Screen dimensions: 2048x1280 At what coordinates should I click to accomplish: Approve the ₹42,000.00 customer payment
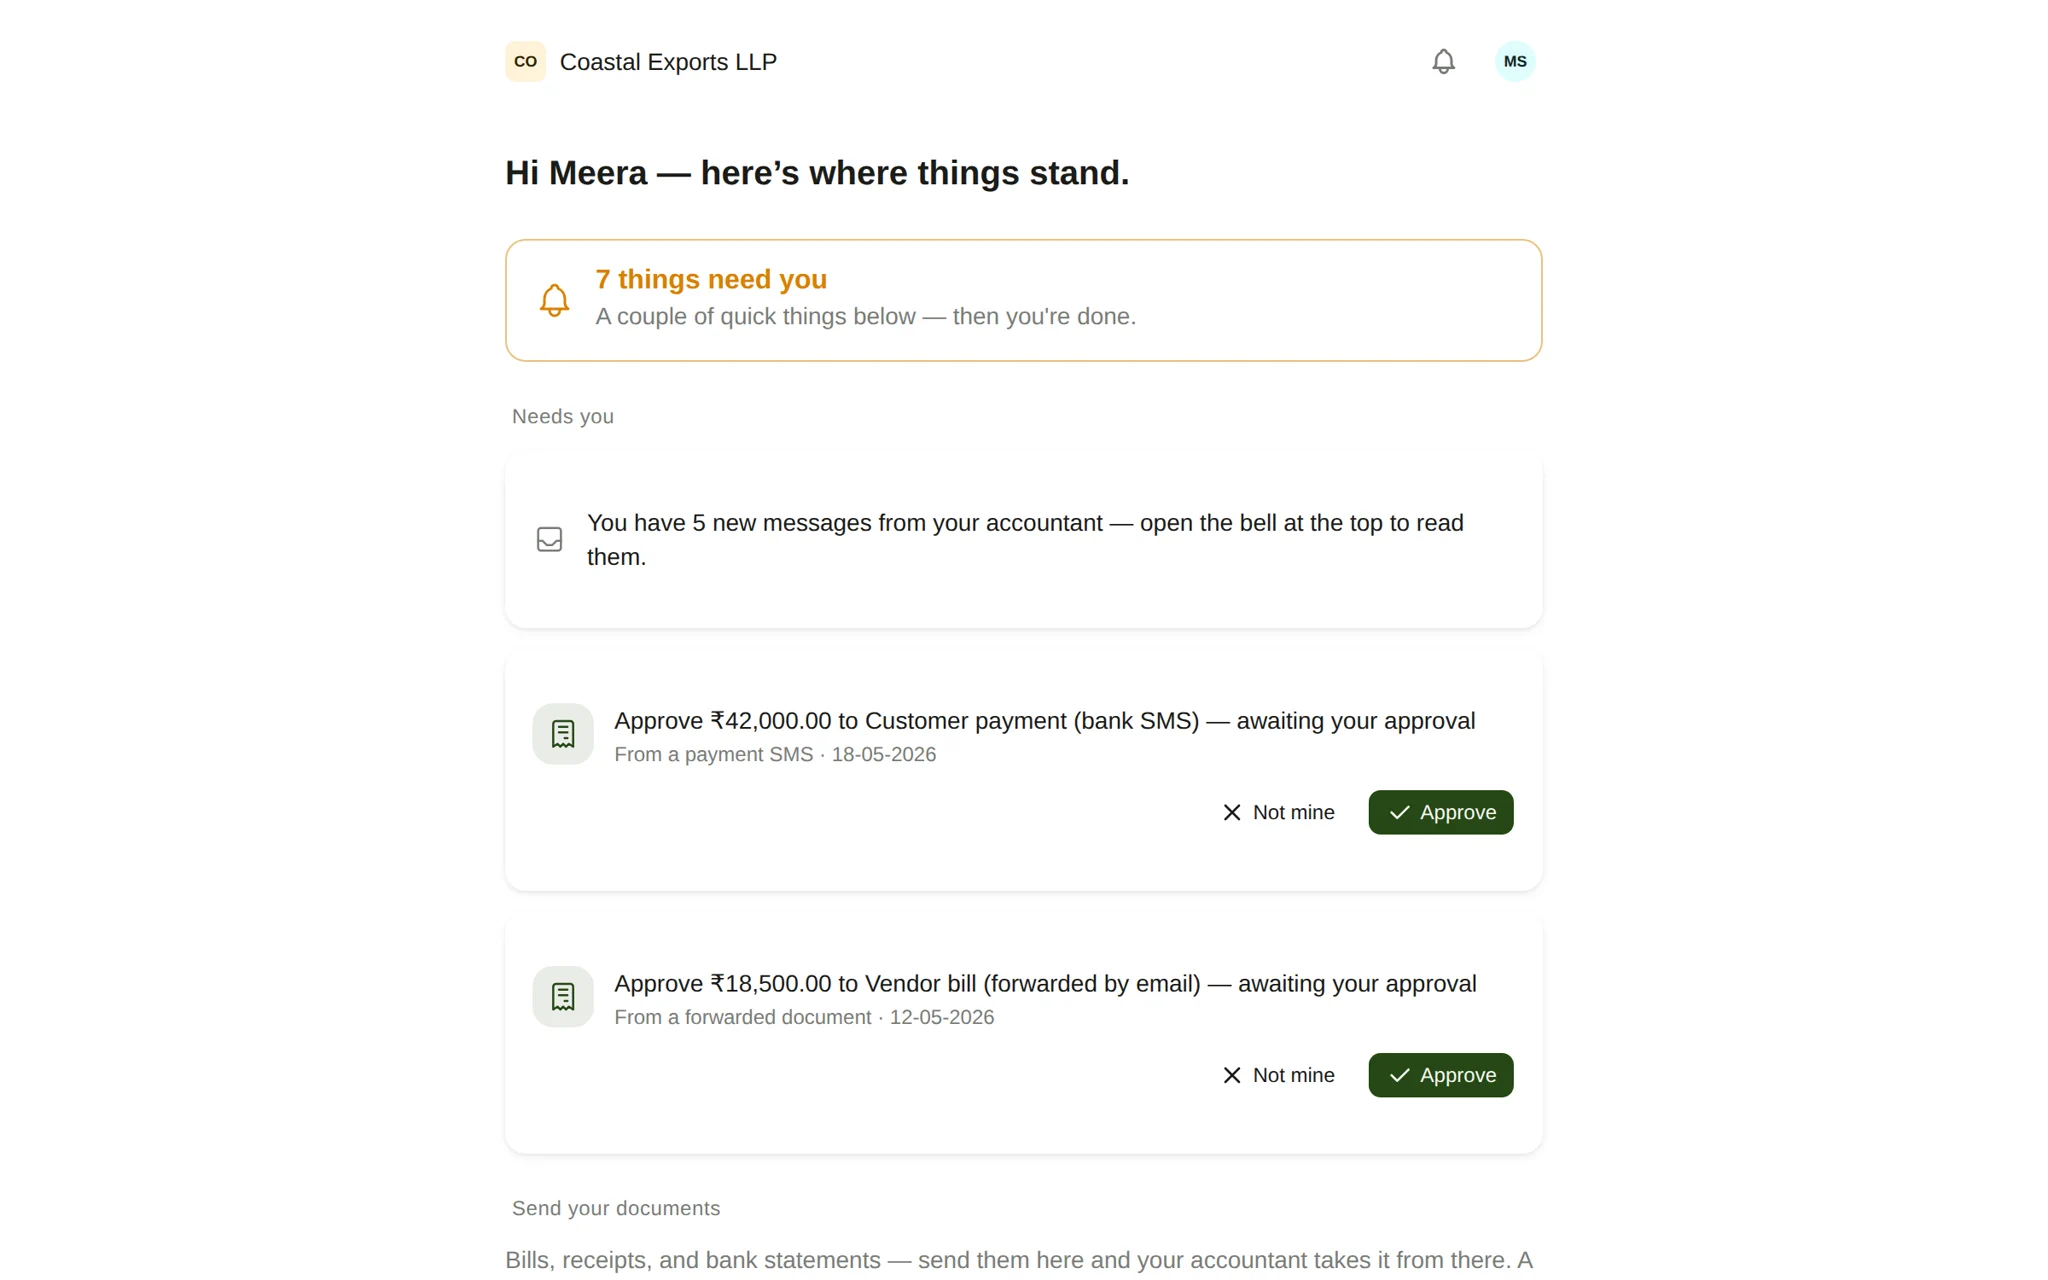pyautogui.click(x=1440, y=812)
